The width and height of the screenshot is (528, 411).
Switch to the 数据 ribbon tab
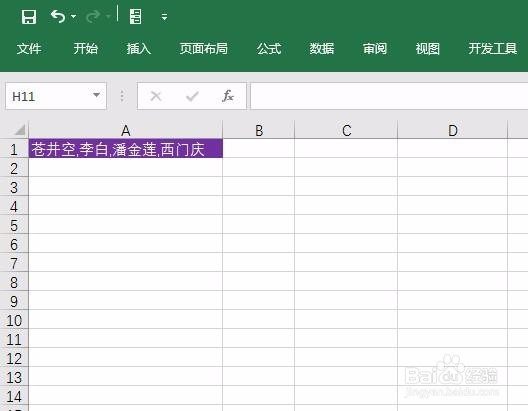(322, 49)
